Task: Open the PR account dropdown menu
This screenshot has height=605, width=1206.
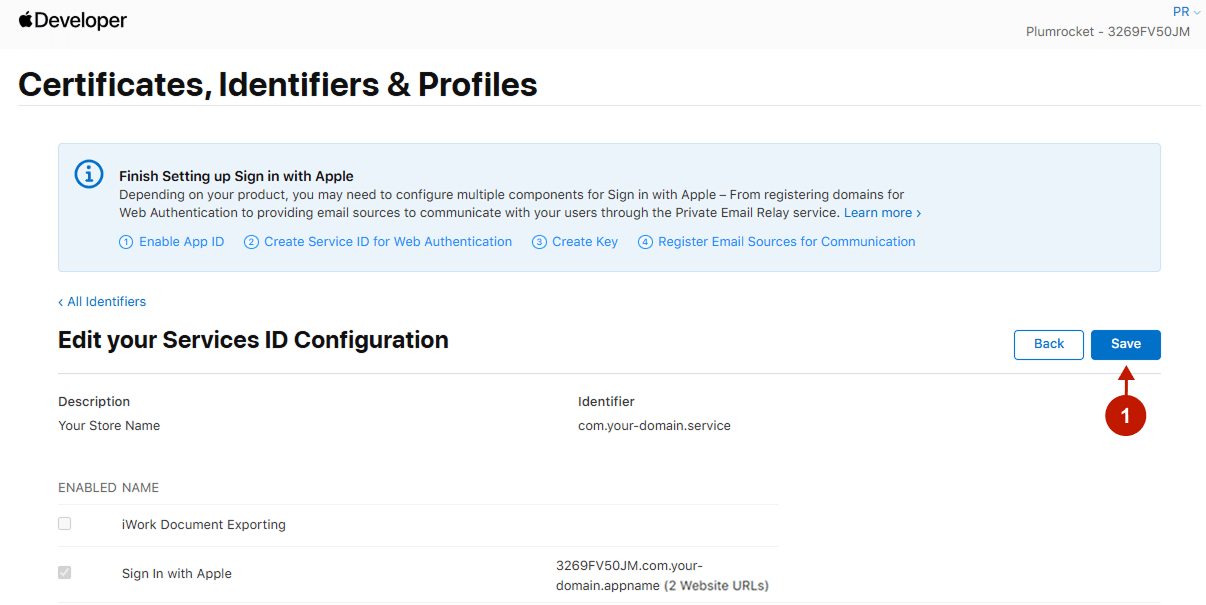Action: coord(1186,12)
